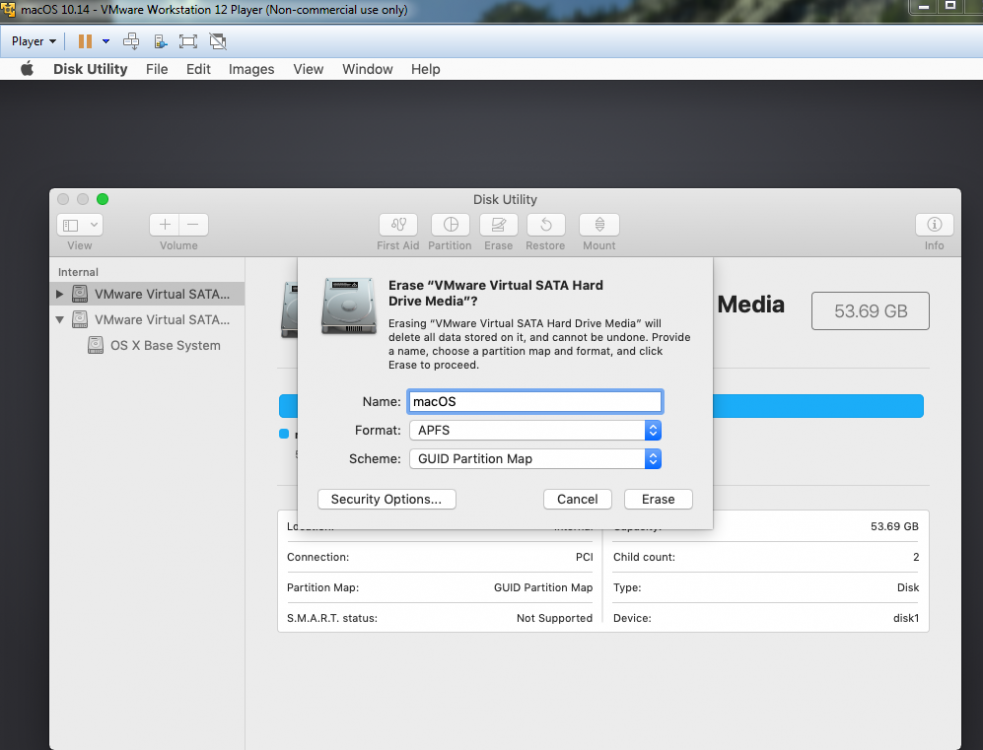Image resolution: width=983 pixels, height=750 pixels.
Task: Click the 53.69 GB capacity table value
Action: coord(895,526)
